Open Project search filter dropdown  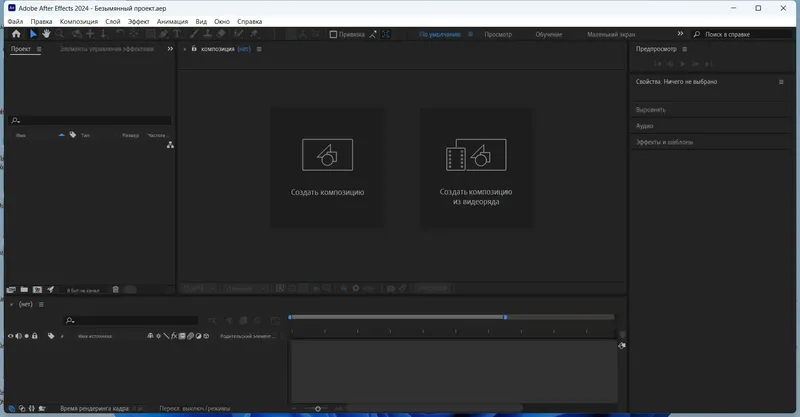[16, 120]
